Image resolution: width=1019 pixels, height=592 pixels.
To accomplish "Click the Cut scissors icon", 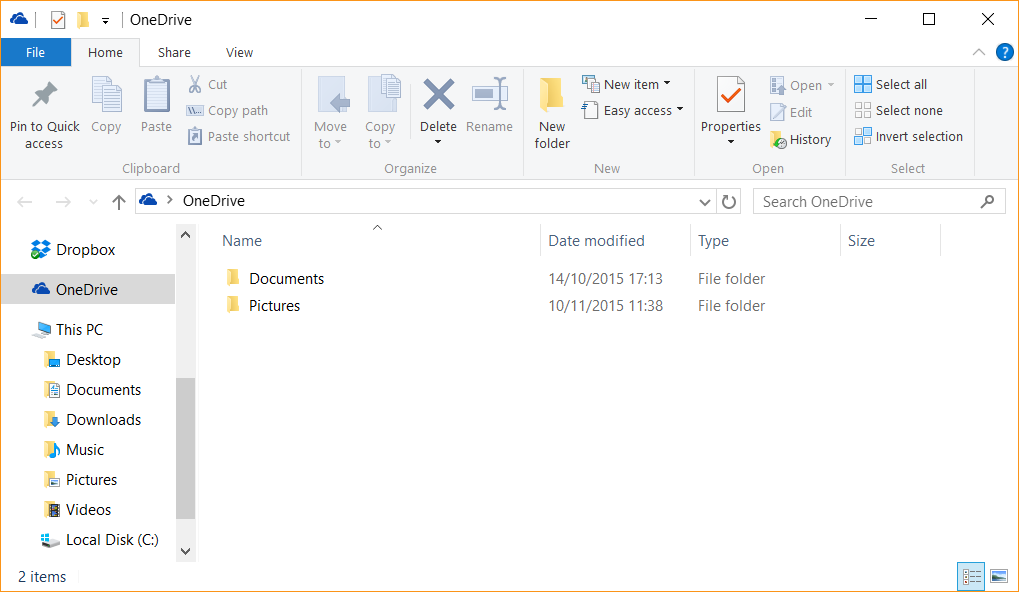I will tap(195, 84).
